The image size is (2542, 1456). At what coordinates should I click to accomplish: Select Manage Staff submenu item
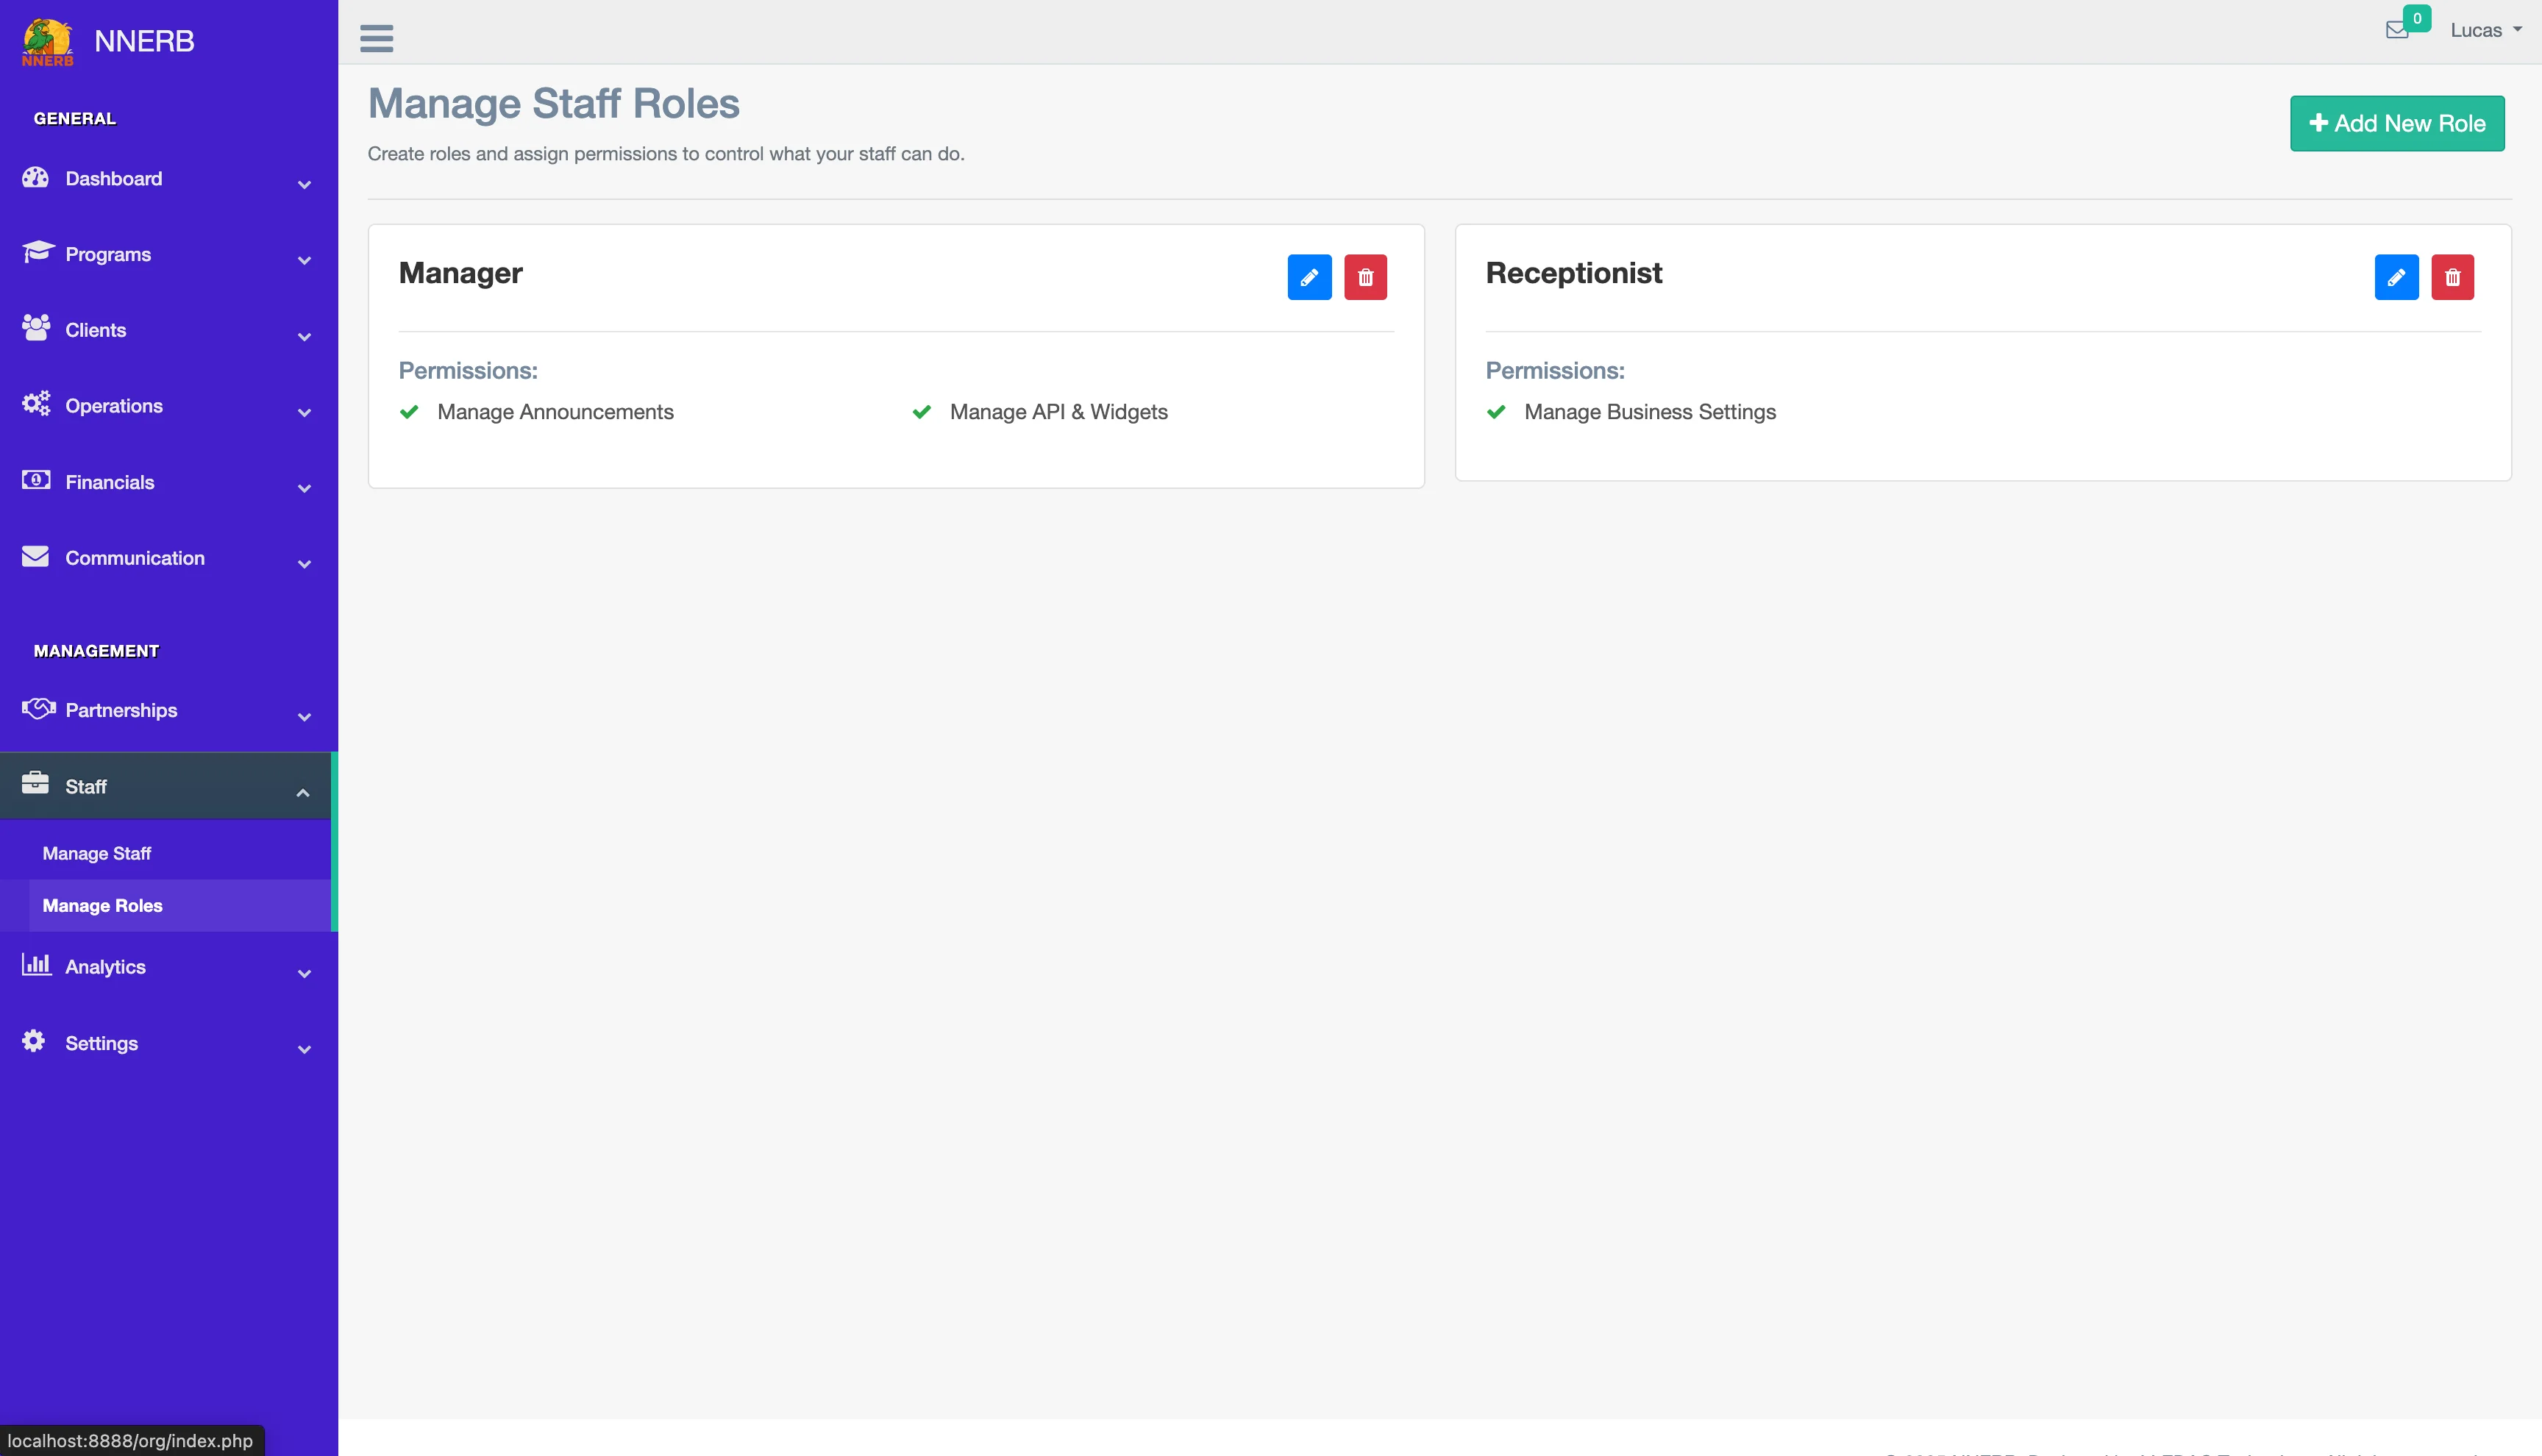click(x=97, y=853)
